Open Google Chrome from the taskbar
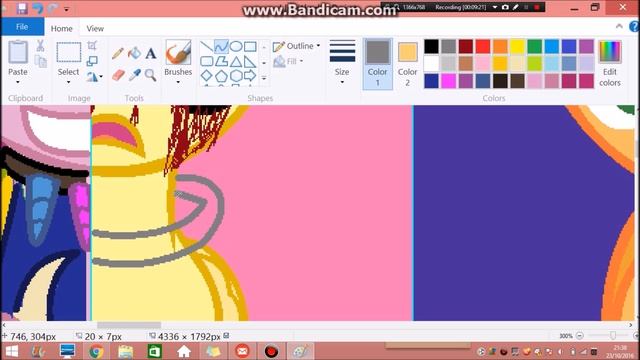Image resolution: width=640 pixels, height=360 pixels. (x=96, y=351)
